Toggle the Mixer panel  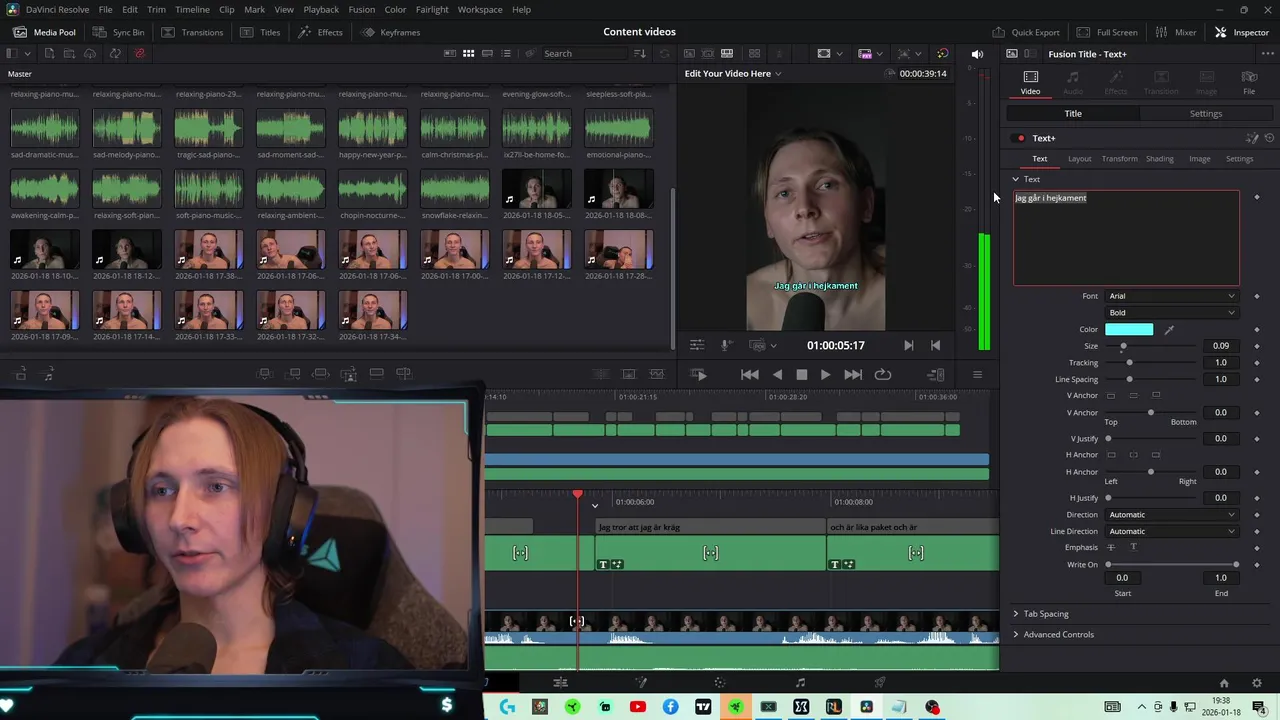1176,32
